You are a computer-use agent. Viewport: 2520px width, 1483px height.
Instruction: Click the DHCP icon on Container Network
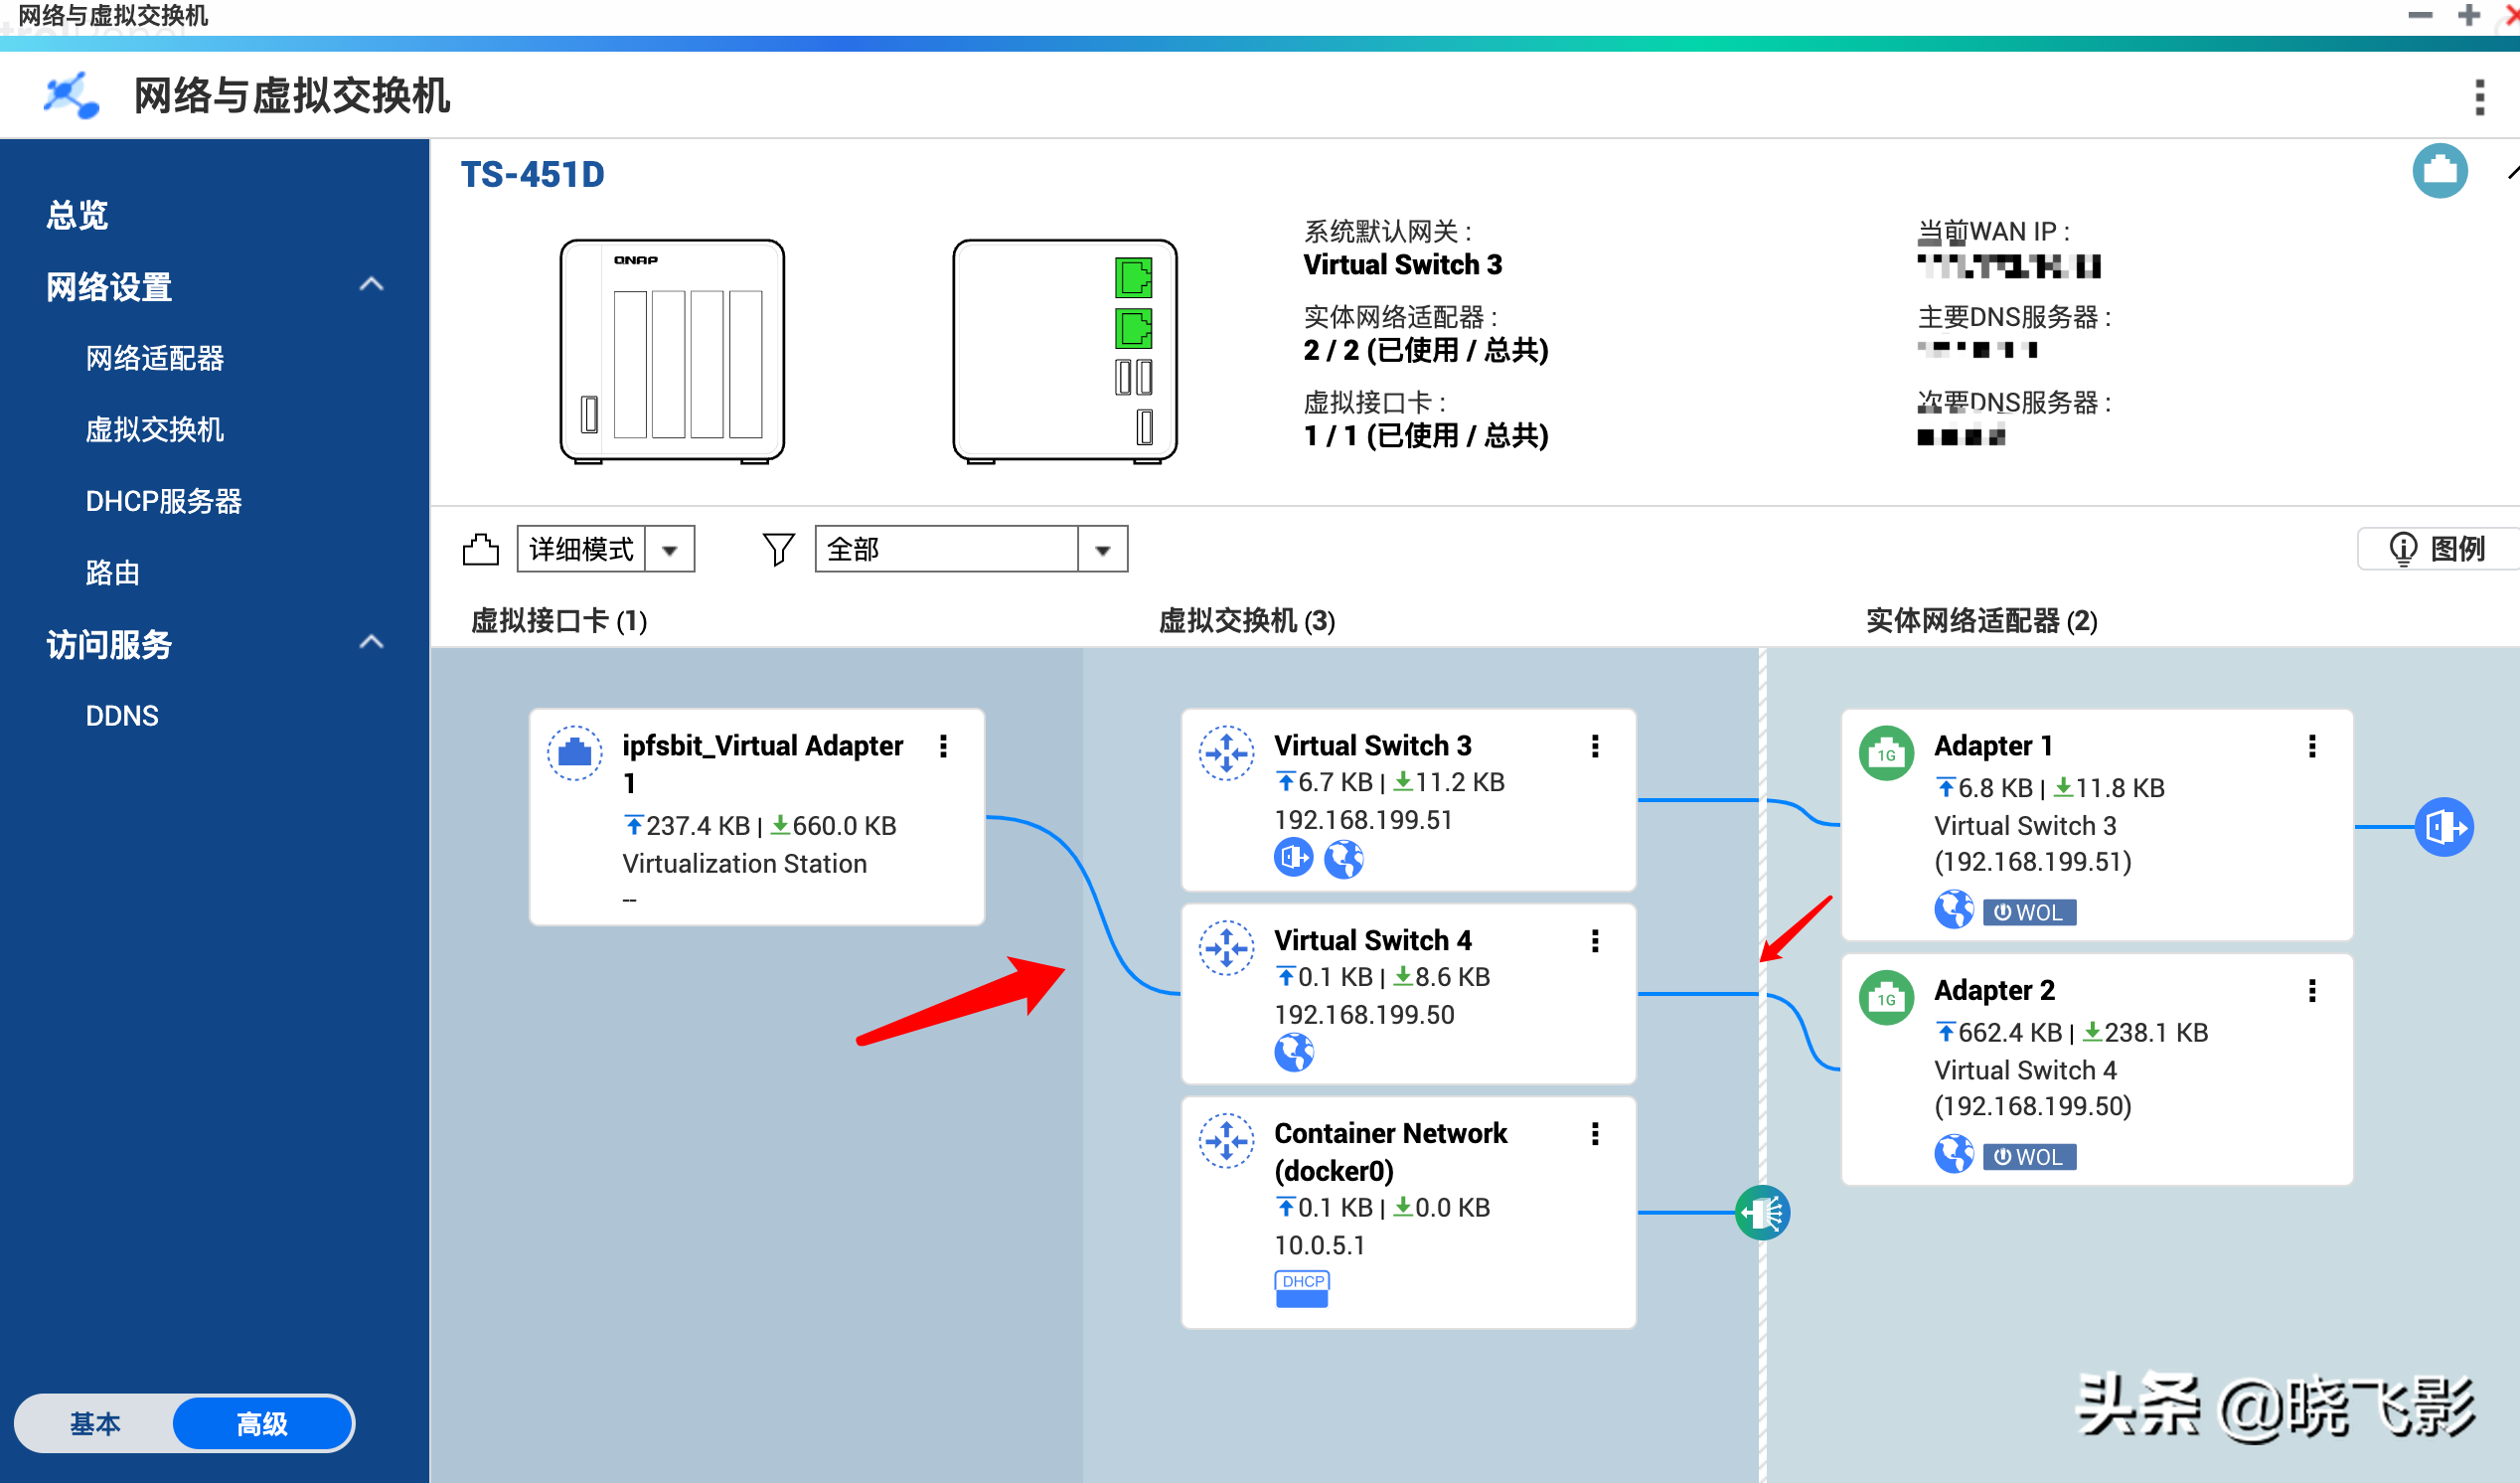pos(1301,1288)
